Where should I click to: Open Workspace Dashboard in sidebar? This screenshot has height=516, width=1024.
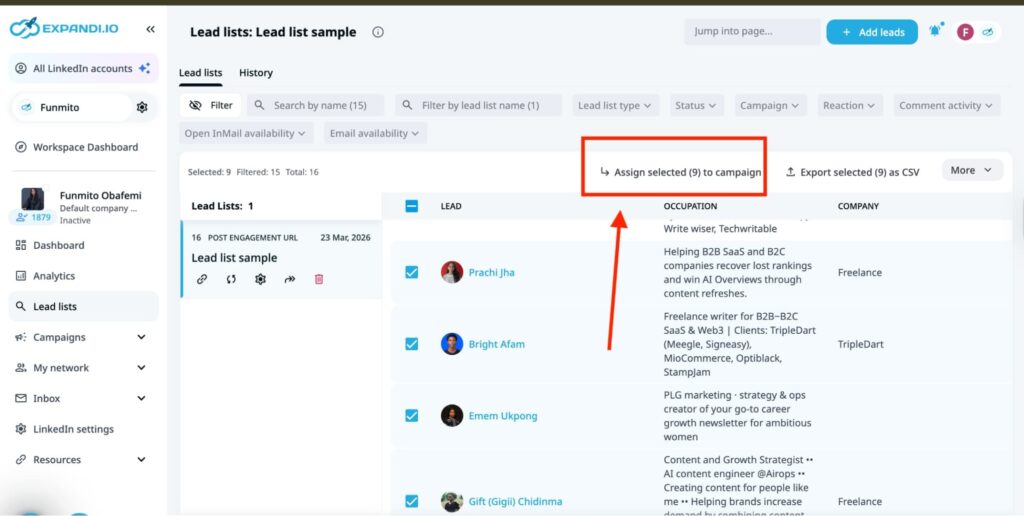point(84,147)
